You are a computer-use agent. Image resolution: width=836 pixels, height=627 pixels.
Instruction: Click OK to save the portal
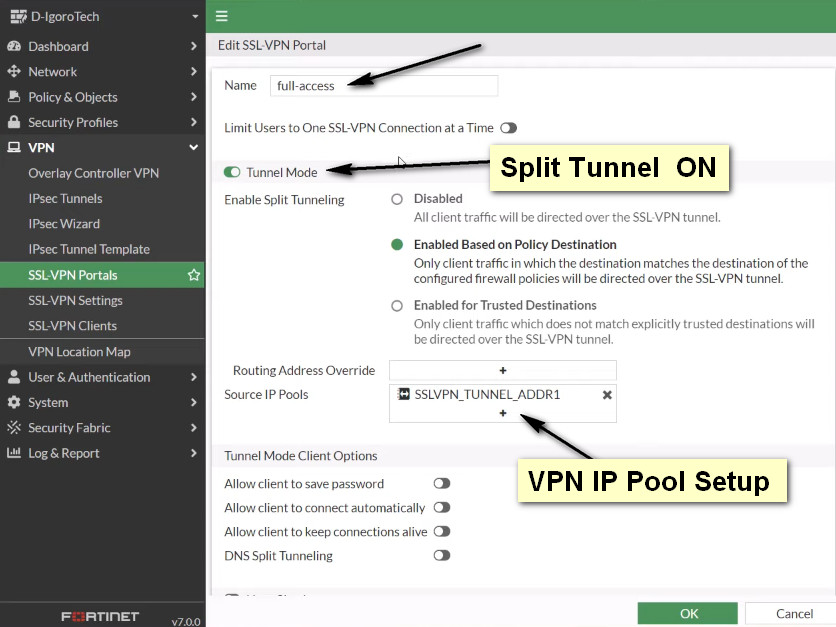click(x=688, y=614)
